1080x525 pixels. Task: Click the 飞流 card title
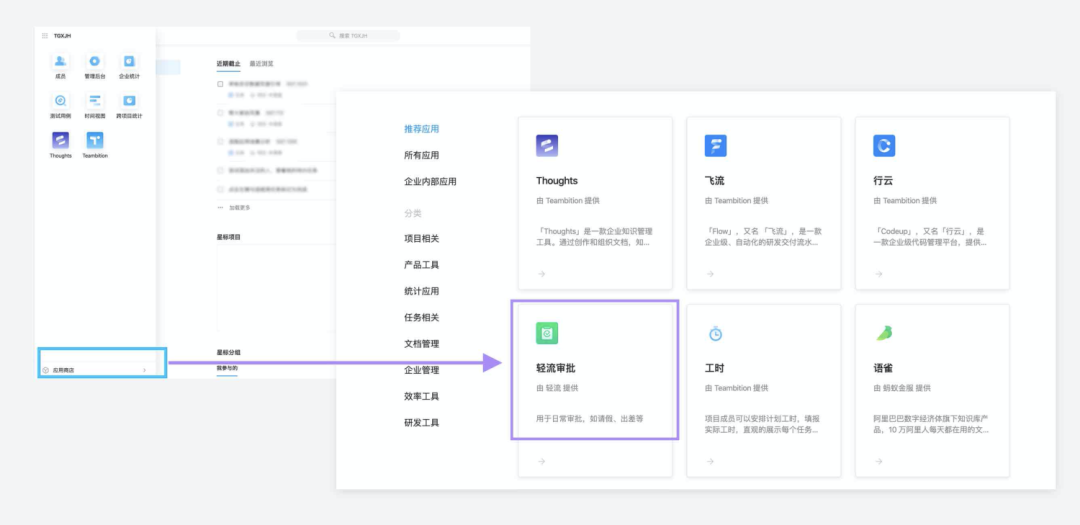(x=714, y=181)
